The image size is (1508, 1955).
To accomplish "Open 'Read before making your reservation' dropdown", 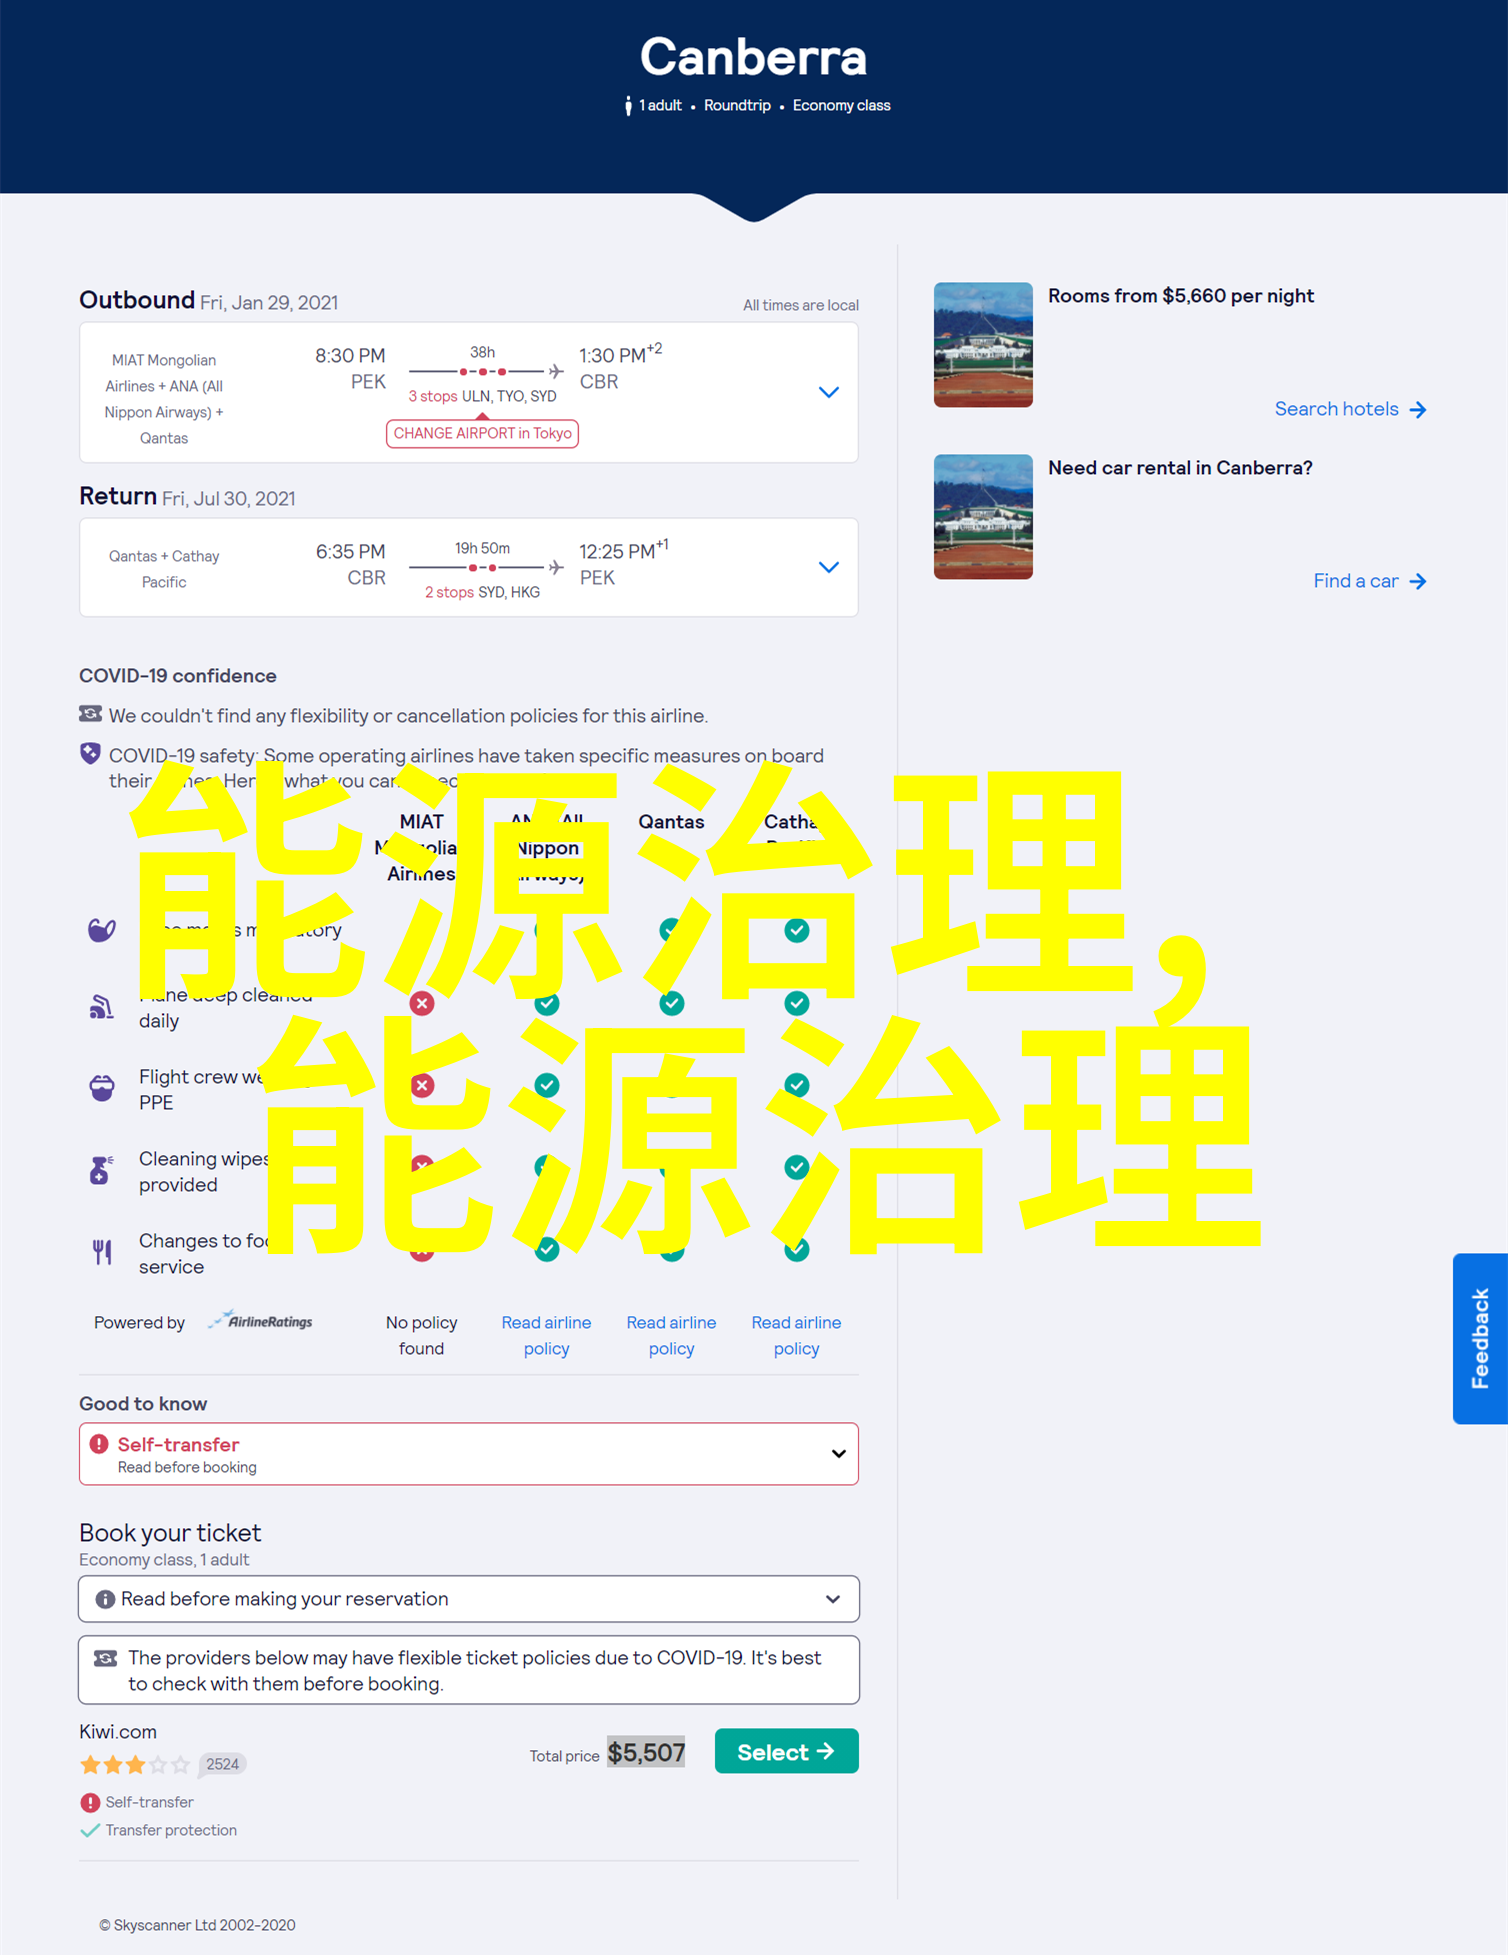I will coord(469,1599).
